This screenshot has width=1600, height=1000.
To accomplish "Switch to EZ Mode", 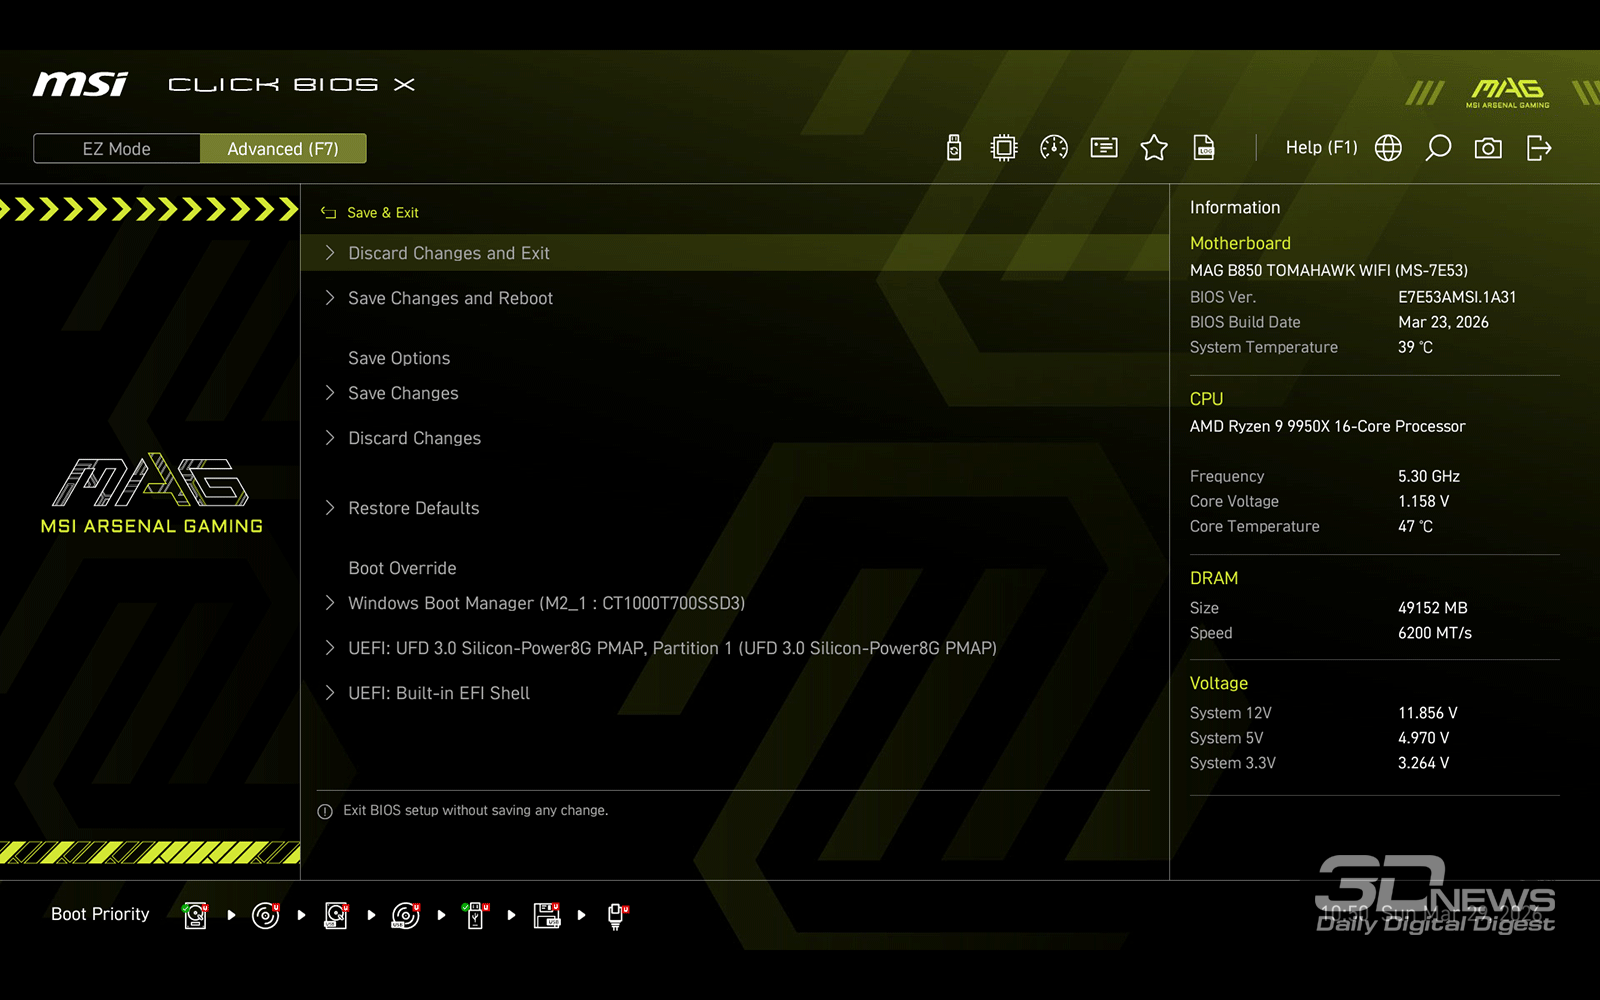I will point(117,149).
